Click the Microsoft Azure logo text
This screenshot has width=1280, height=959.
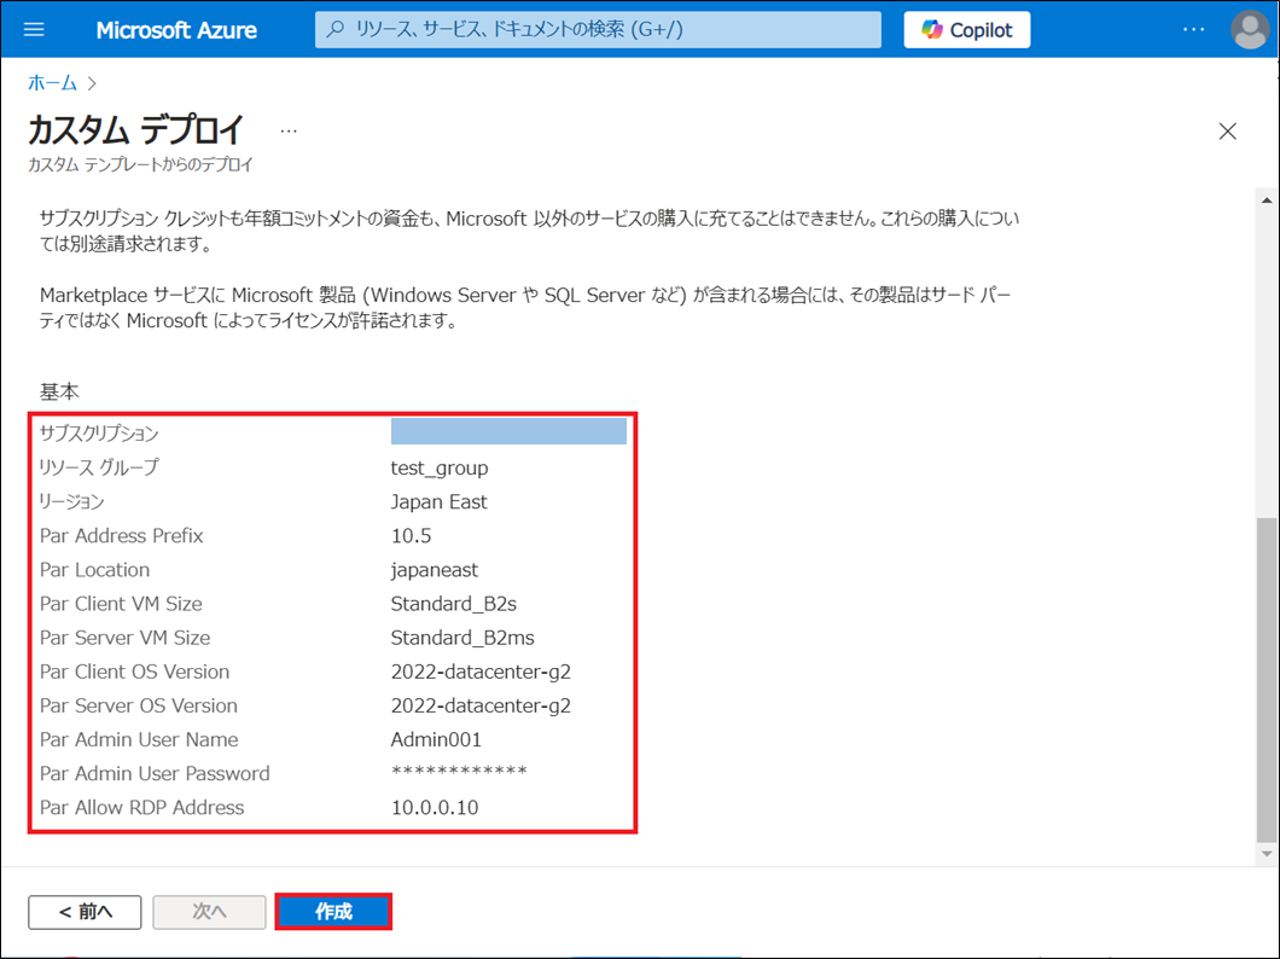[176, 30]
